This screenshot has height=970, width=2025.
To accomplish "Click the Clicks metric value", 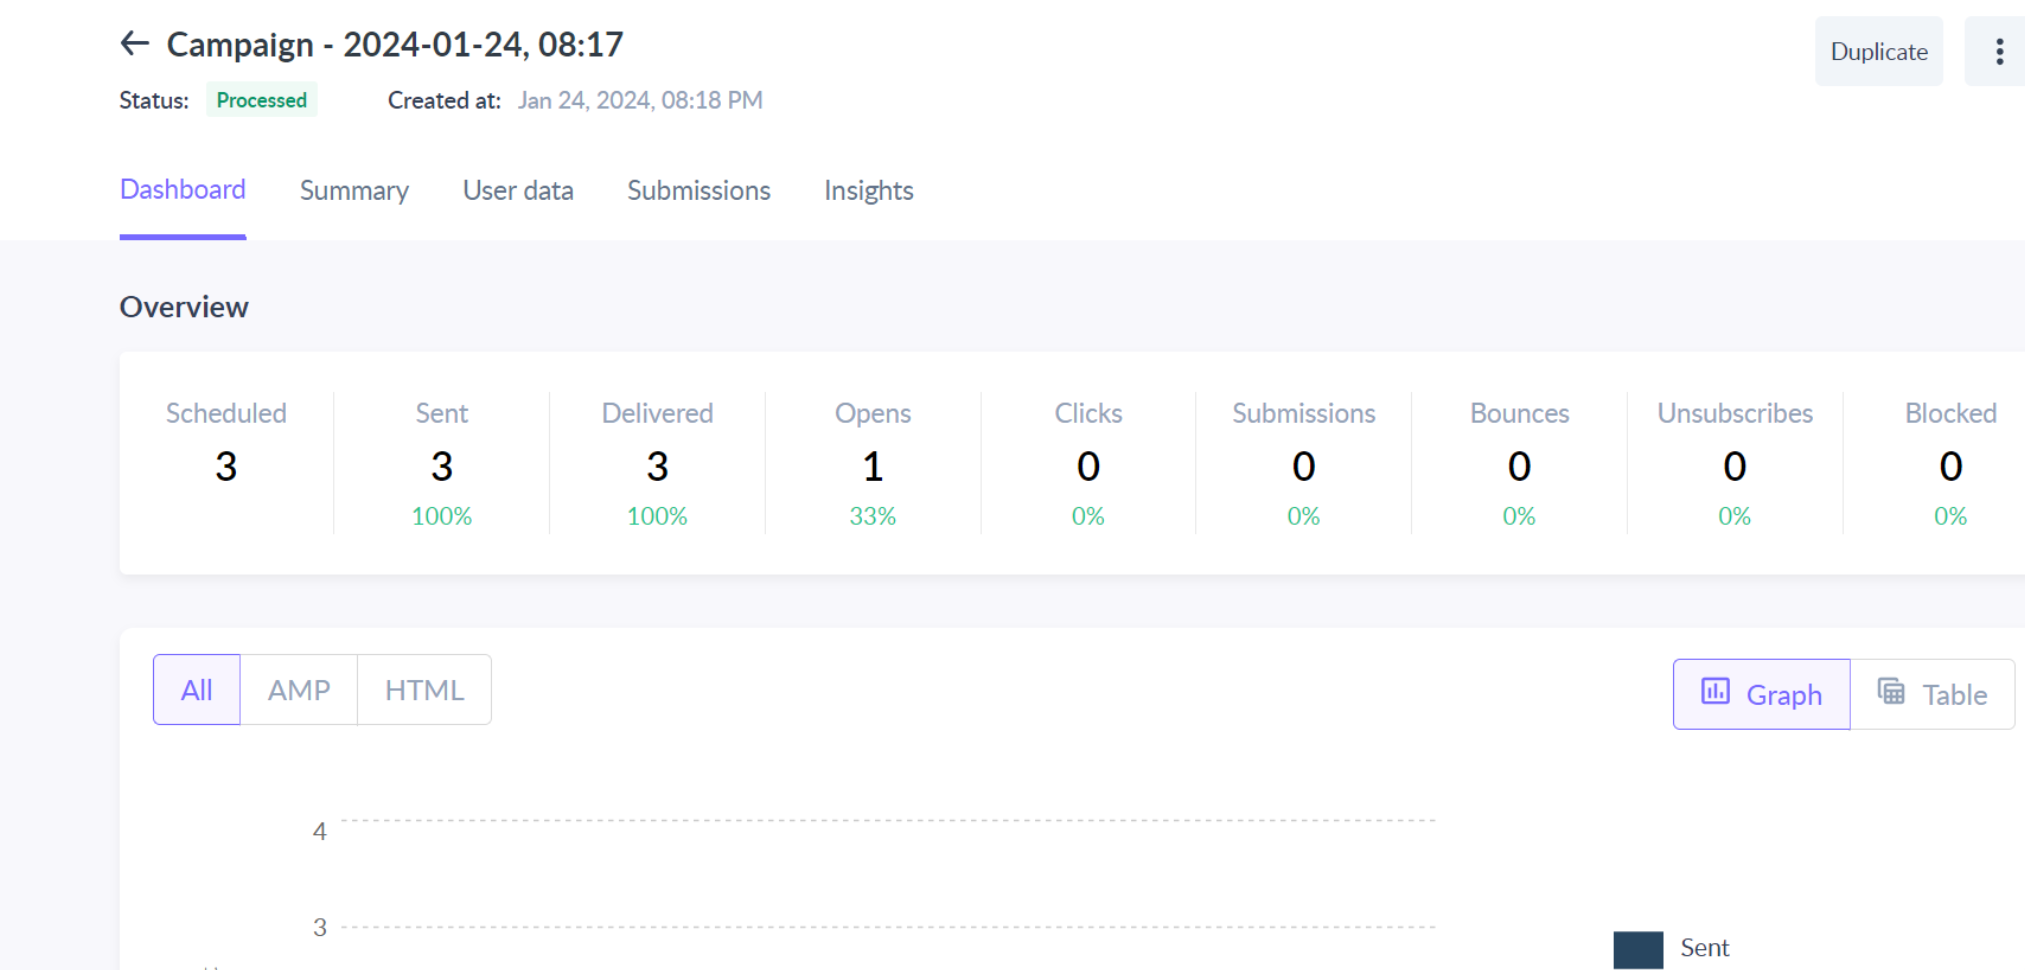I will tap(1088, 466).
